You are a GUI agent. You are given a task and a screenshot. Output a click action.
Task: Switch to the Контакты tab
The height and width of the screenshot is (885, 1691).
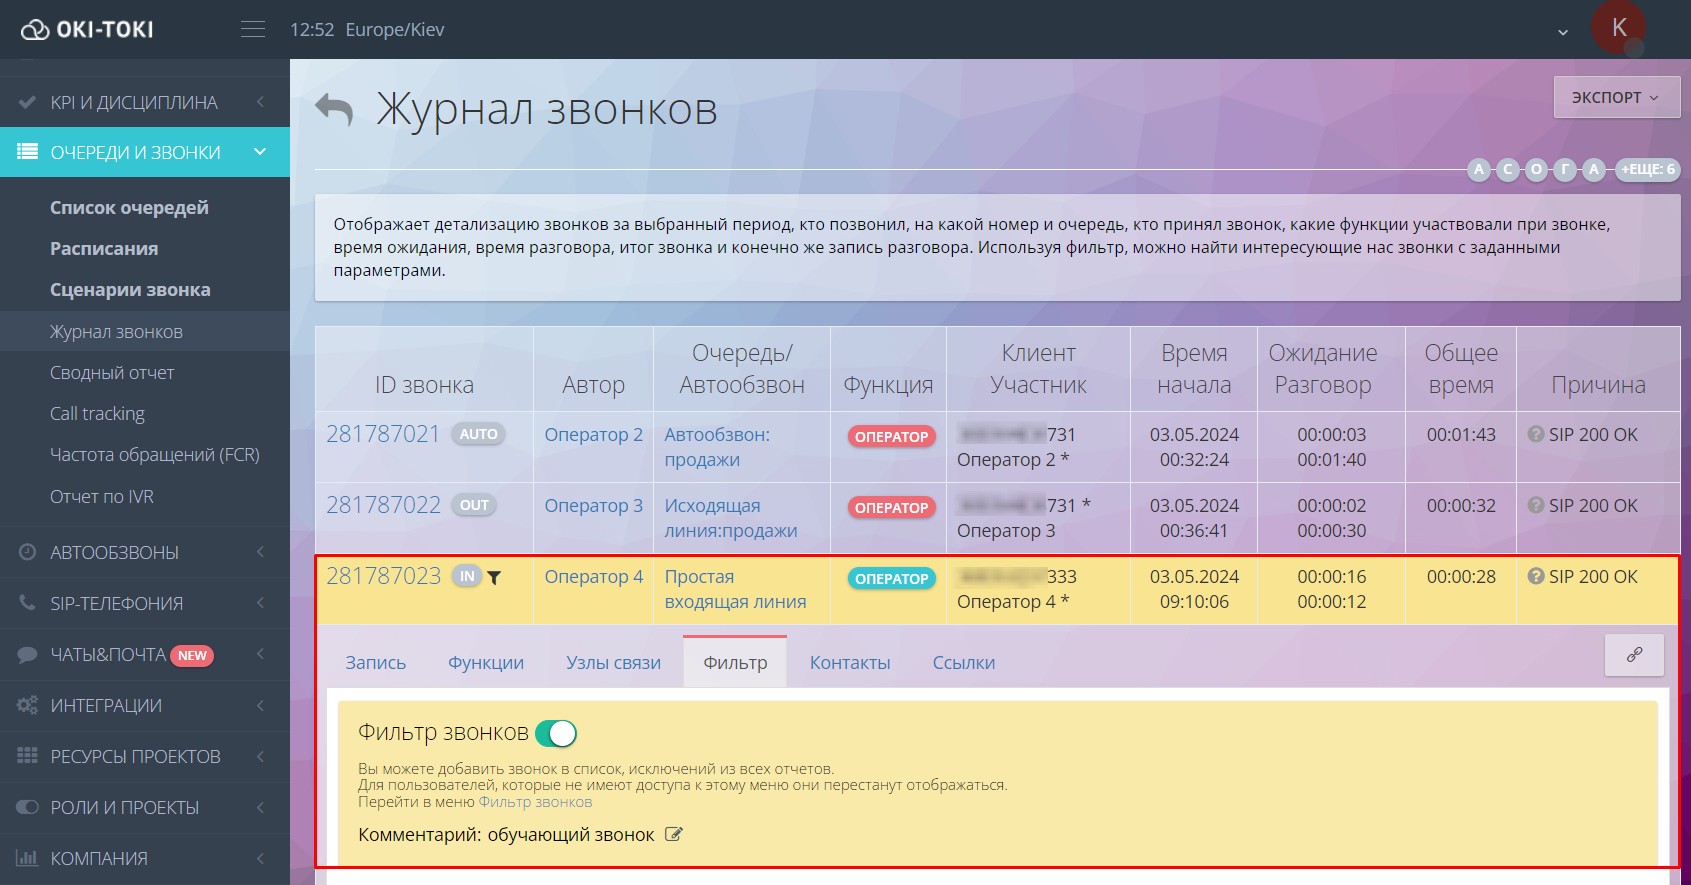pos(850,662)
